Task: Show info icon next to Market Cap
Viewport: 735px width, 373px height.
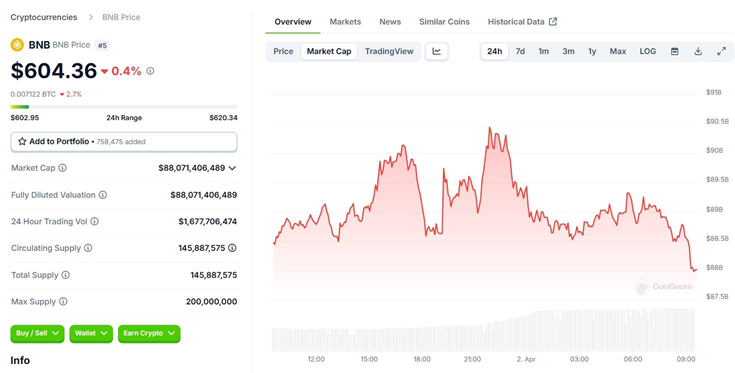Action: [62, 168]
